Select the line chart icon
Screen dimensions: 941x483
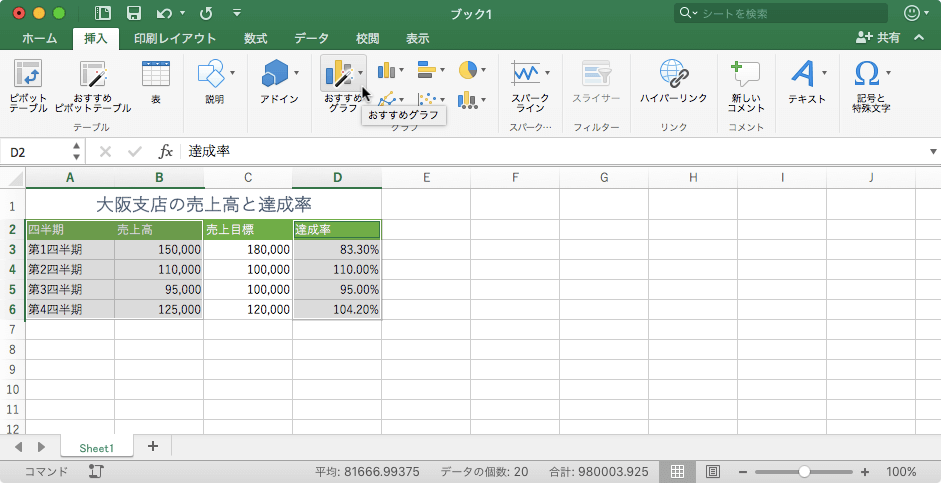coord(386,99)
